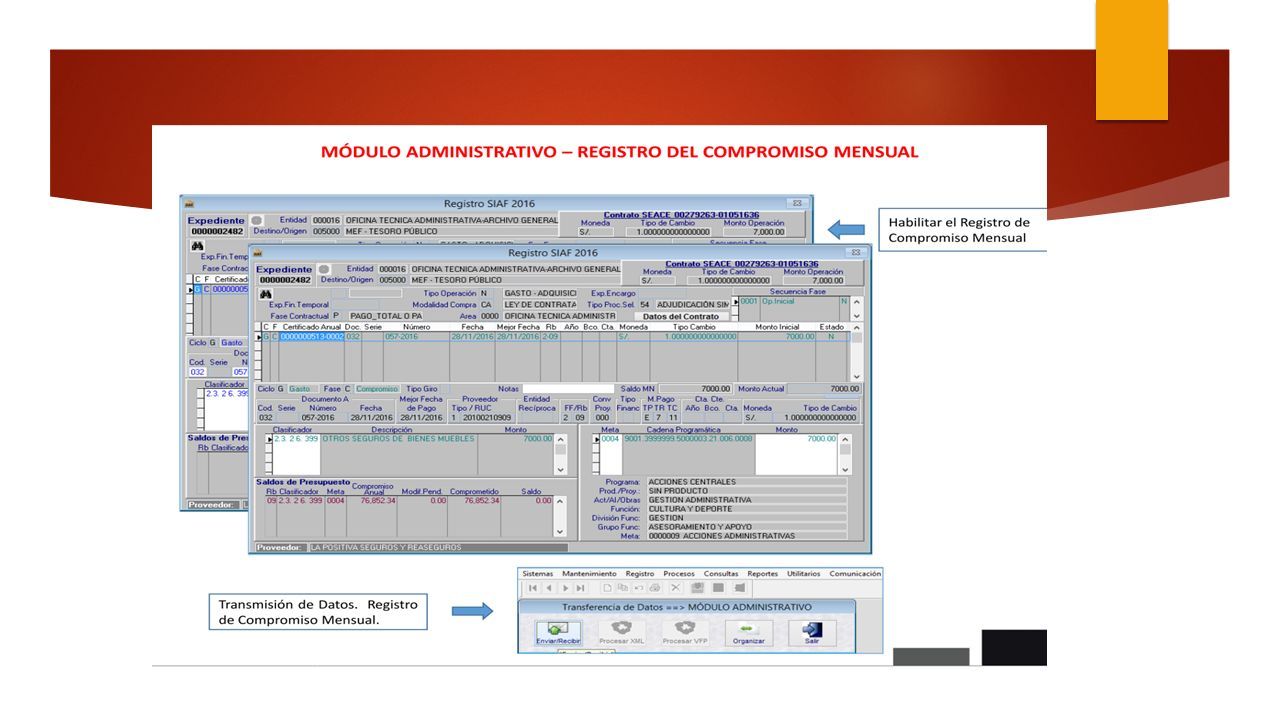Viewport: 1280px width, 720px height.
Task: Click the save disk toolbar icon
Action: (698, 588)
